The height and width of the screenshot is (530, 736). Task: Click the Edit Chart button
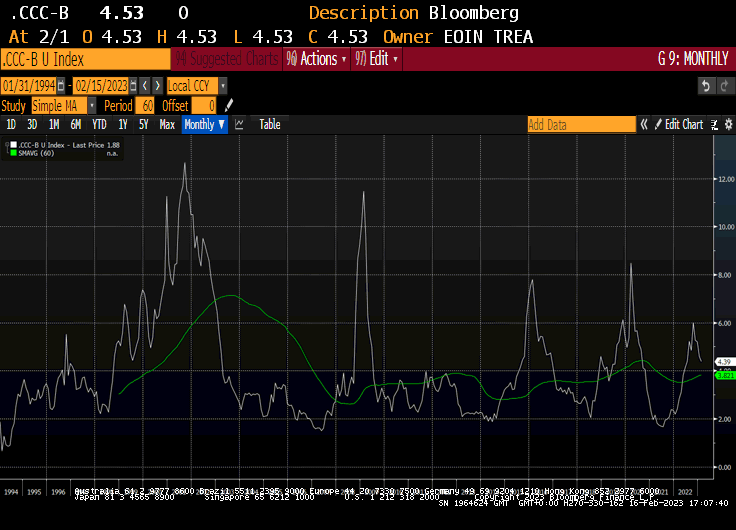click(x=684, y=125)
